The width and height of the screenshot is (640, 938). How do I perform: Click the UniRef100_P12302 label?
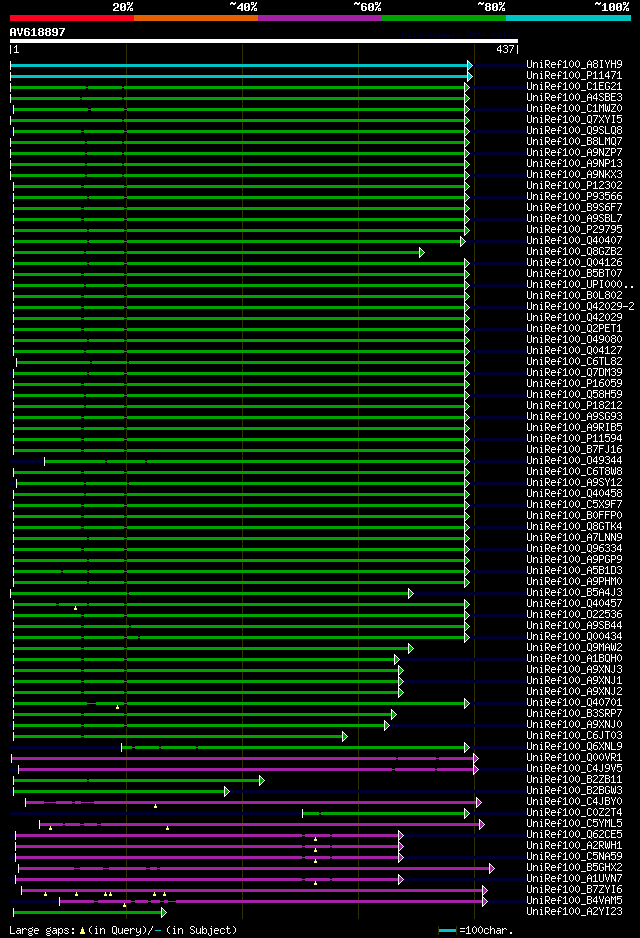(x=574, y=185)
